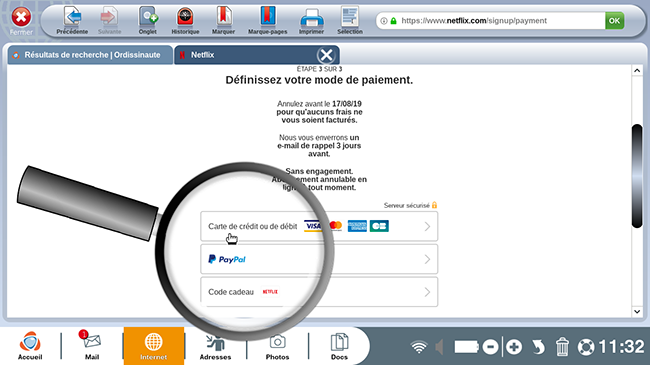Close the Netflix tab with X

[326, 55]
